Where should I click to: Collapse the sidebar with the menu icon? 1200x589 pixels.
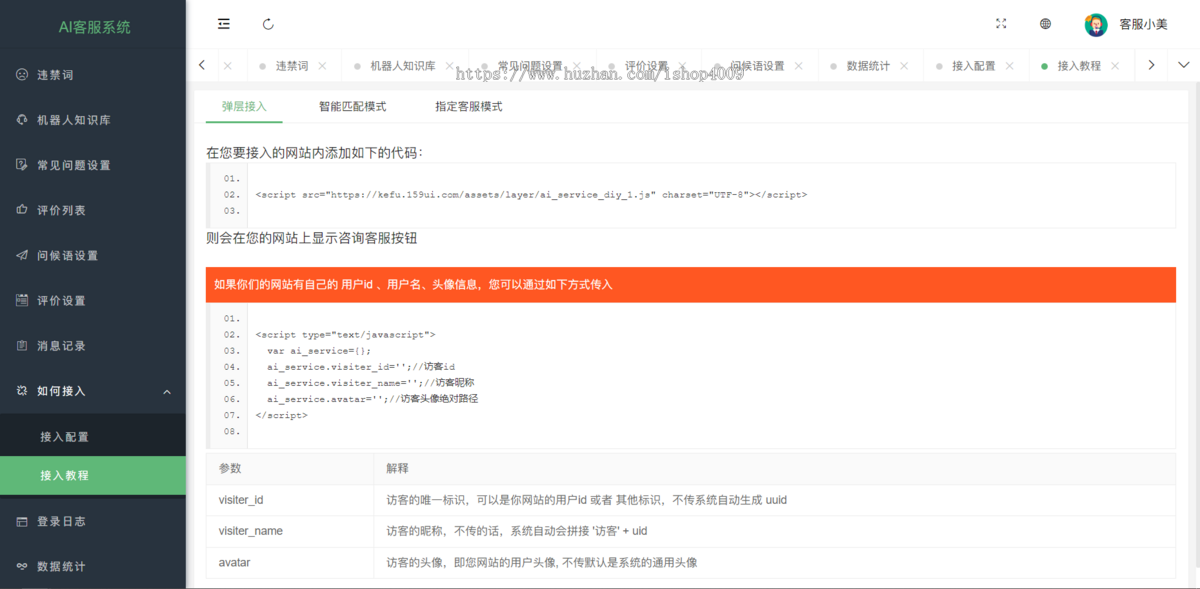pyautogui.click(x=223, y=24)
